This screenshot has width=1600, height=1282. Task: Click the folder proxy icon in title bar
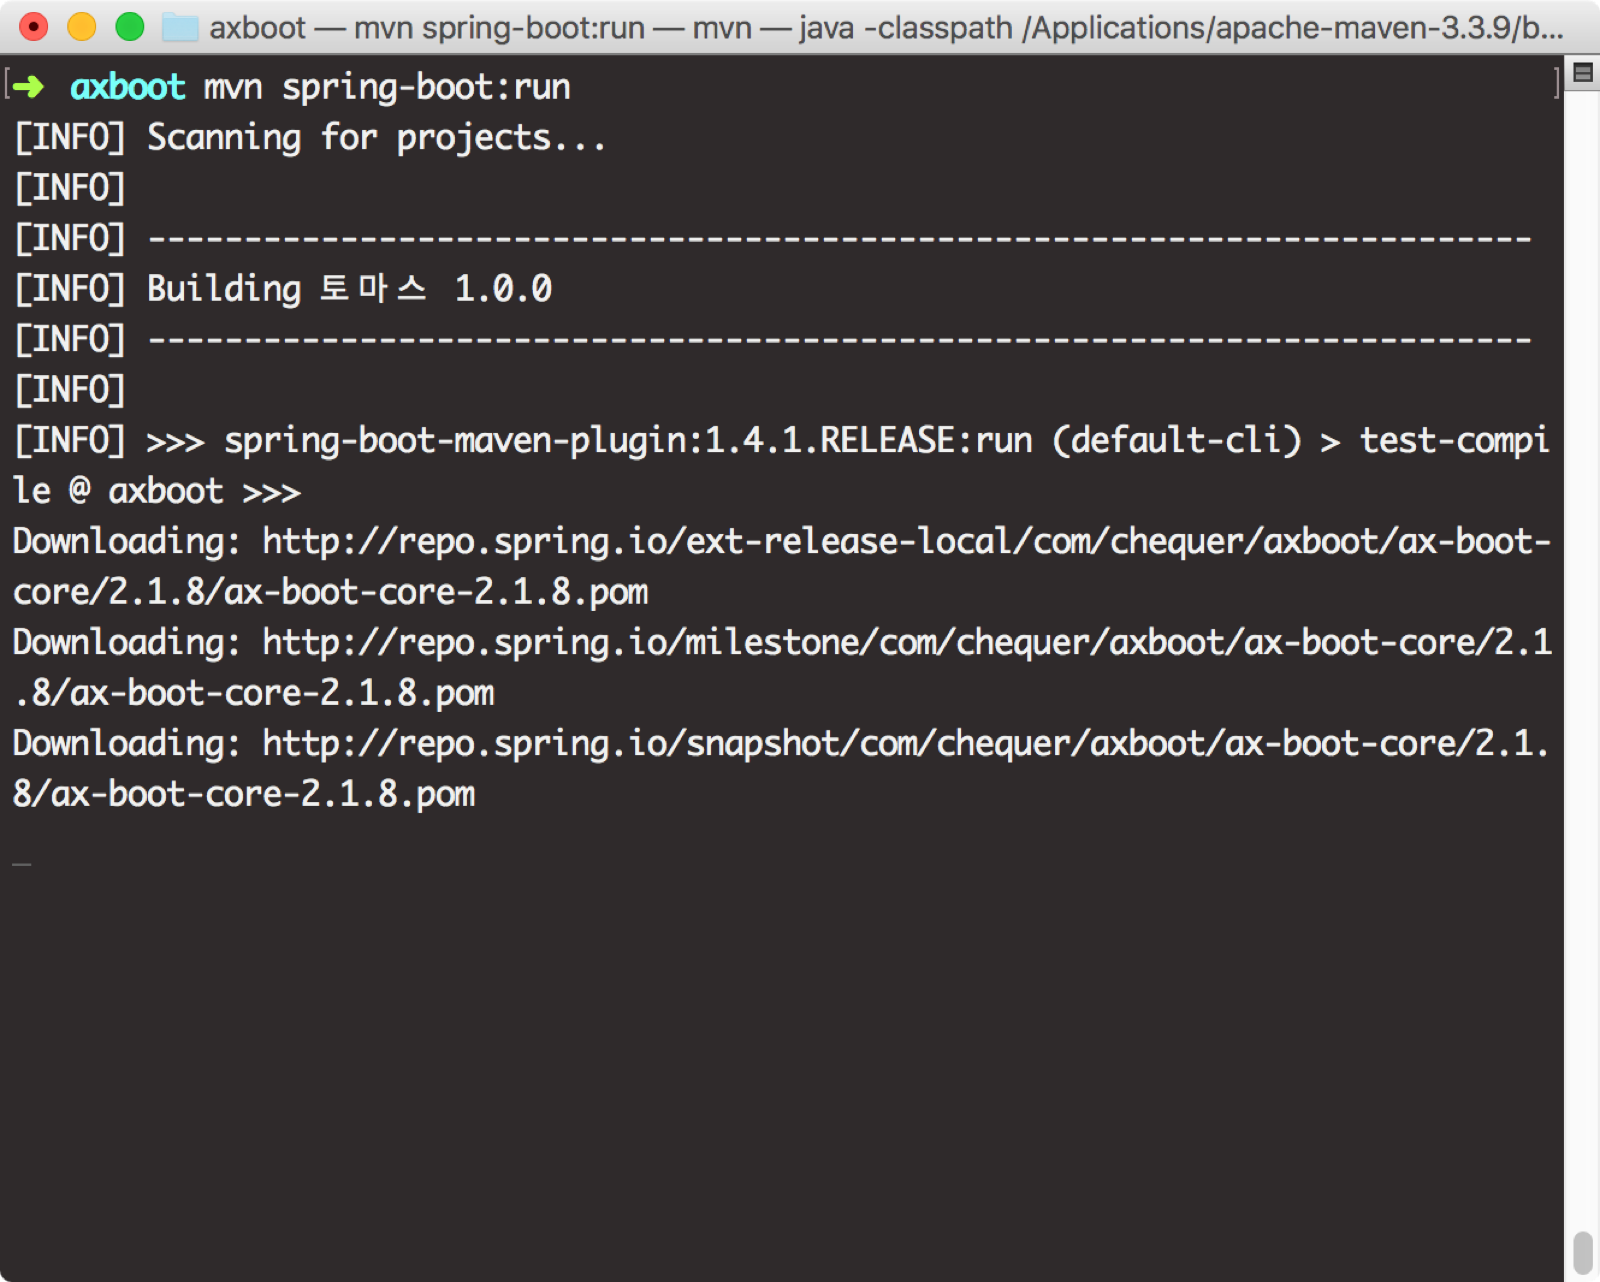[x=180, y=27]
